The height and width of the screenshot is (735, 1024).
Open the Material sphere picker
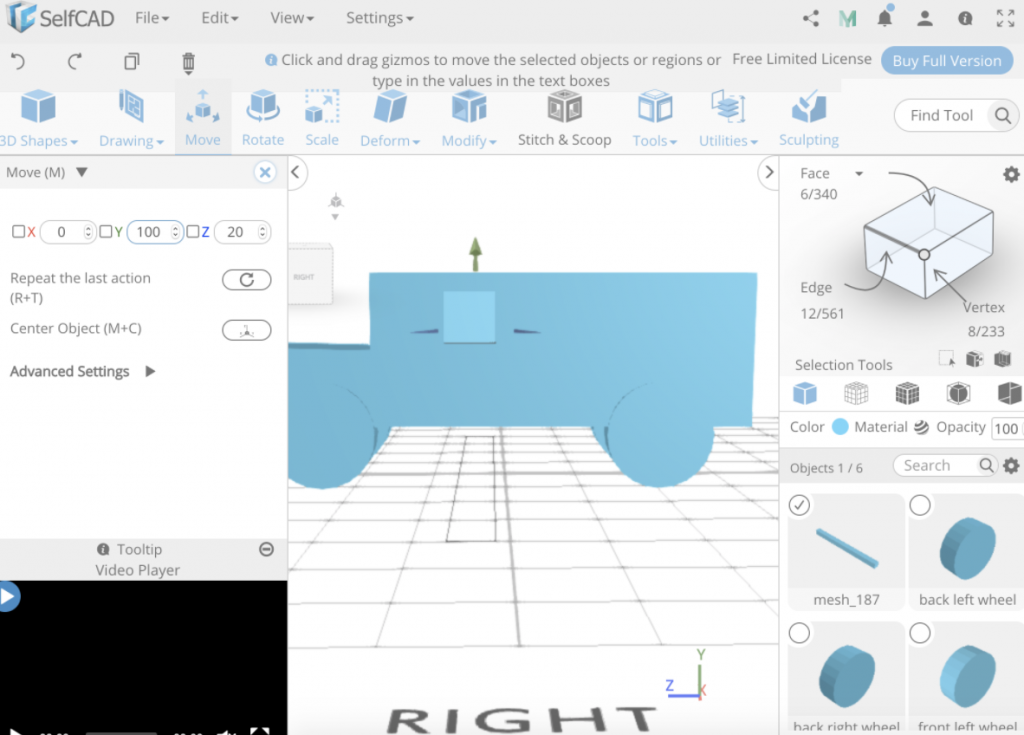pos(919,427)
